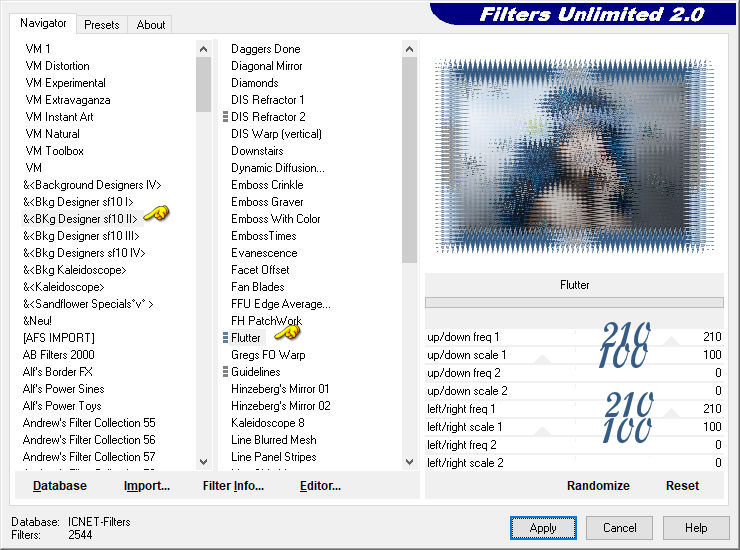
Task: Click the up/down freq 2 slider row
Action: (574, 373)
